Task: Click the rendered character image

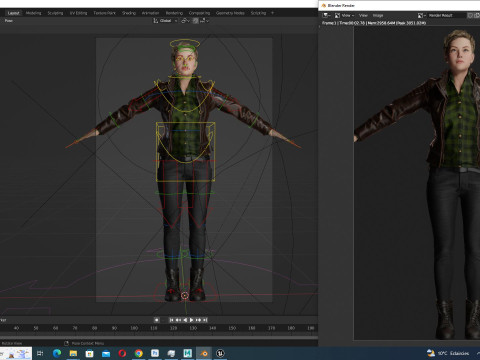Action: (417, 183)
